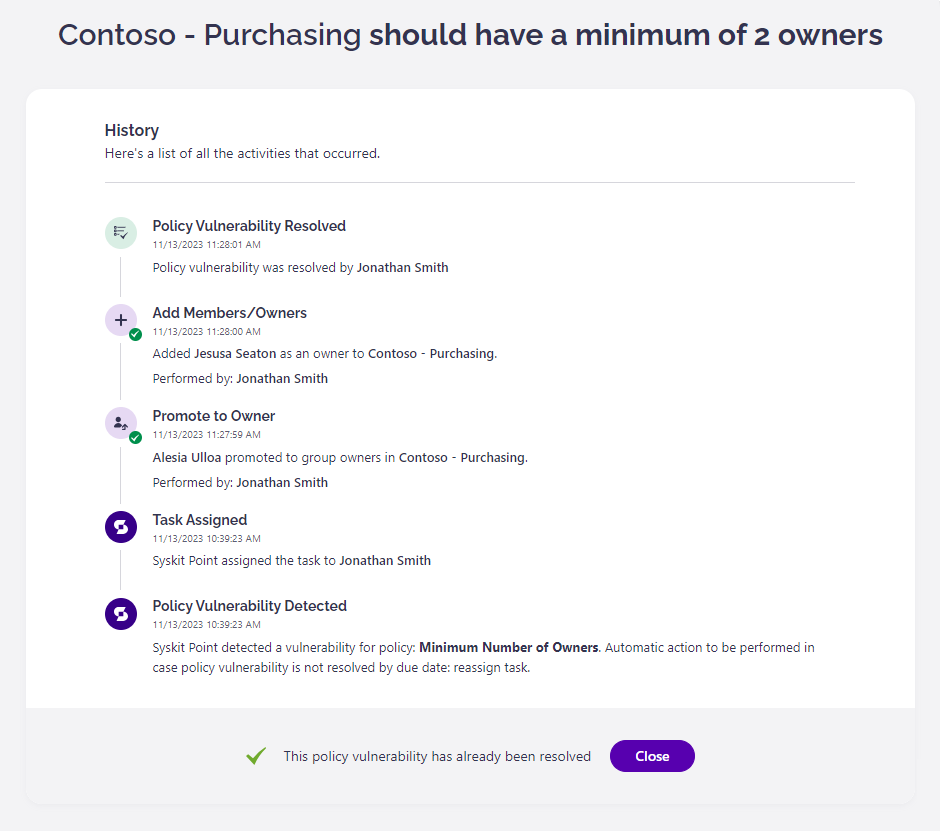Click the green resolved checkmark in footer

[x=256, y=756]
